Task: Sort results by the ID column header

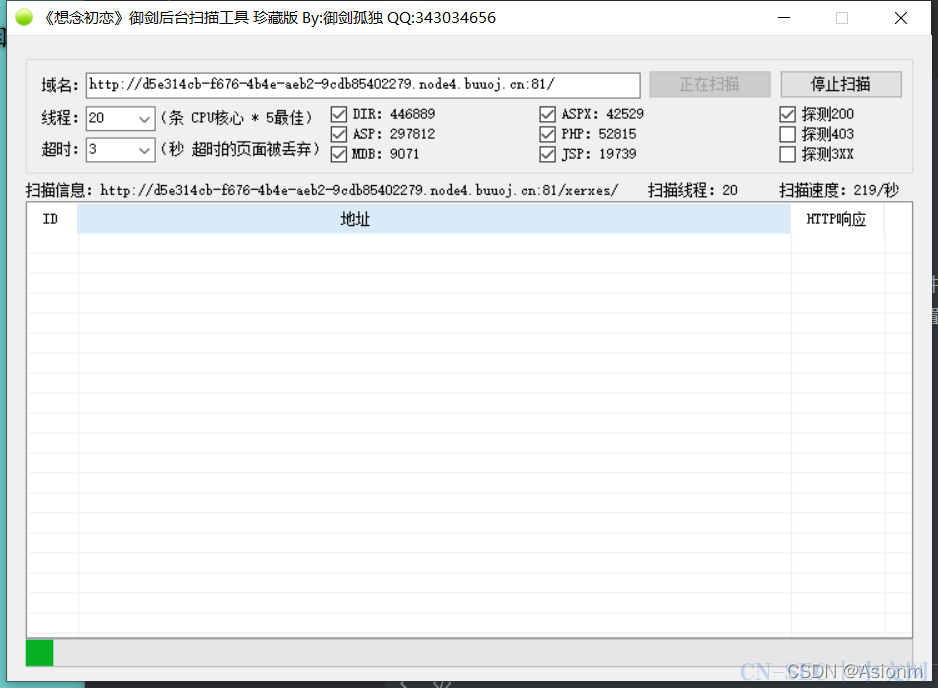Action: [51, 220]
